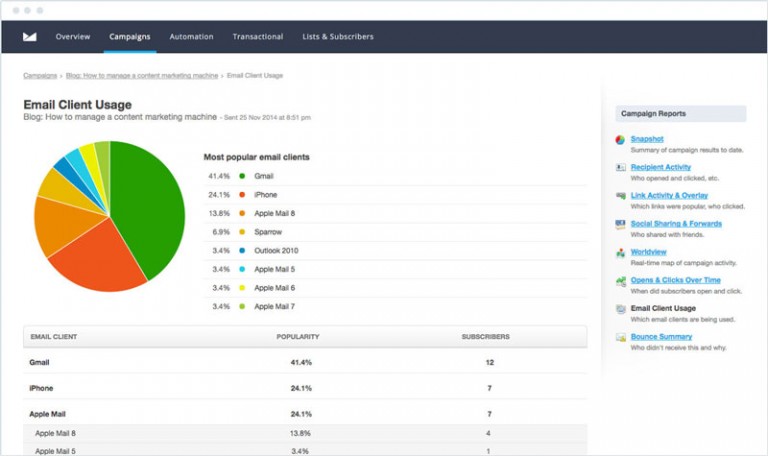The width and height of the screenshot is (768, 456).
Task: Open Link Activity & Overlay report
Action: [x=669, y=195]
